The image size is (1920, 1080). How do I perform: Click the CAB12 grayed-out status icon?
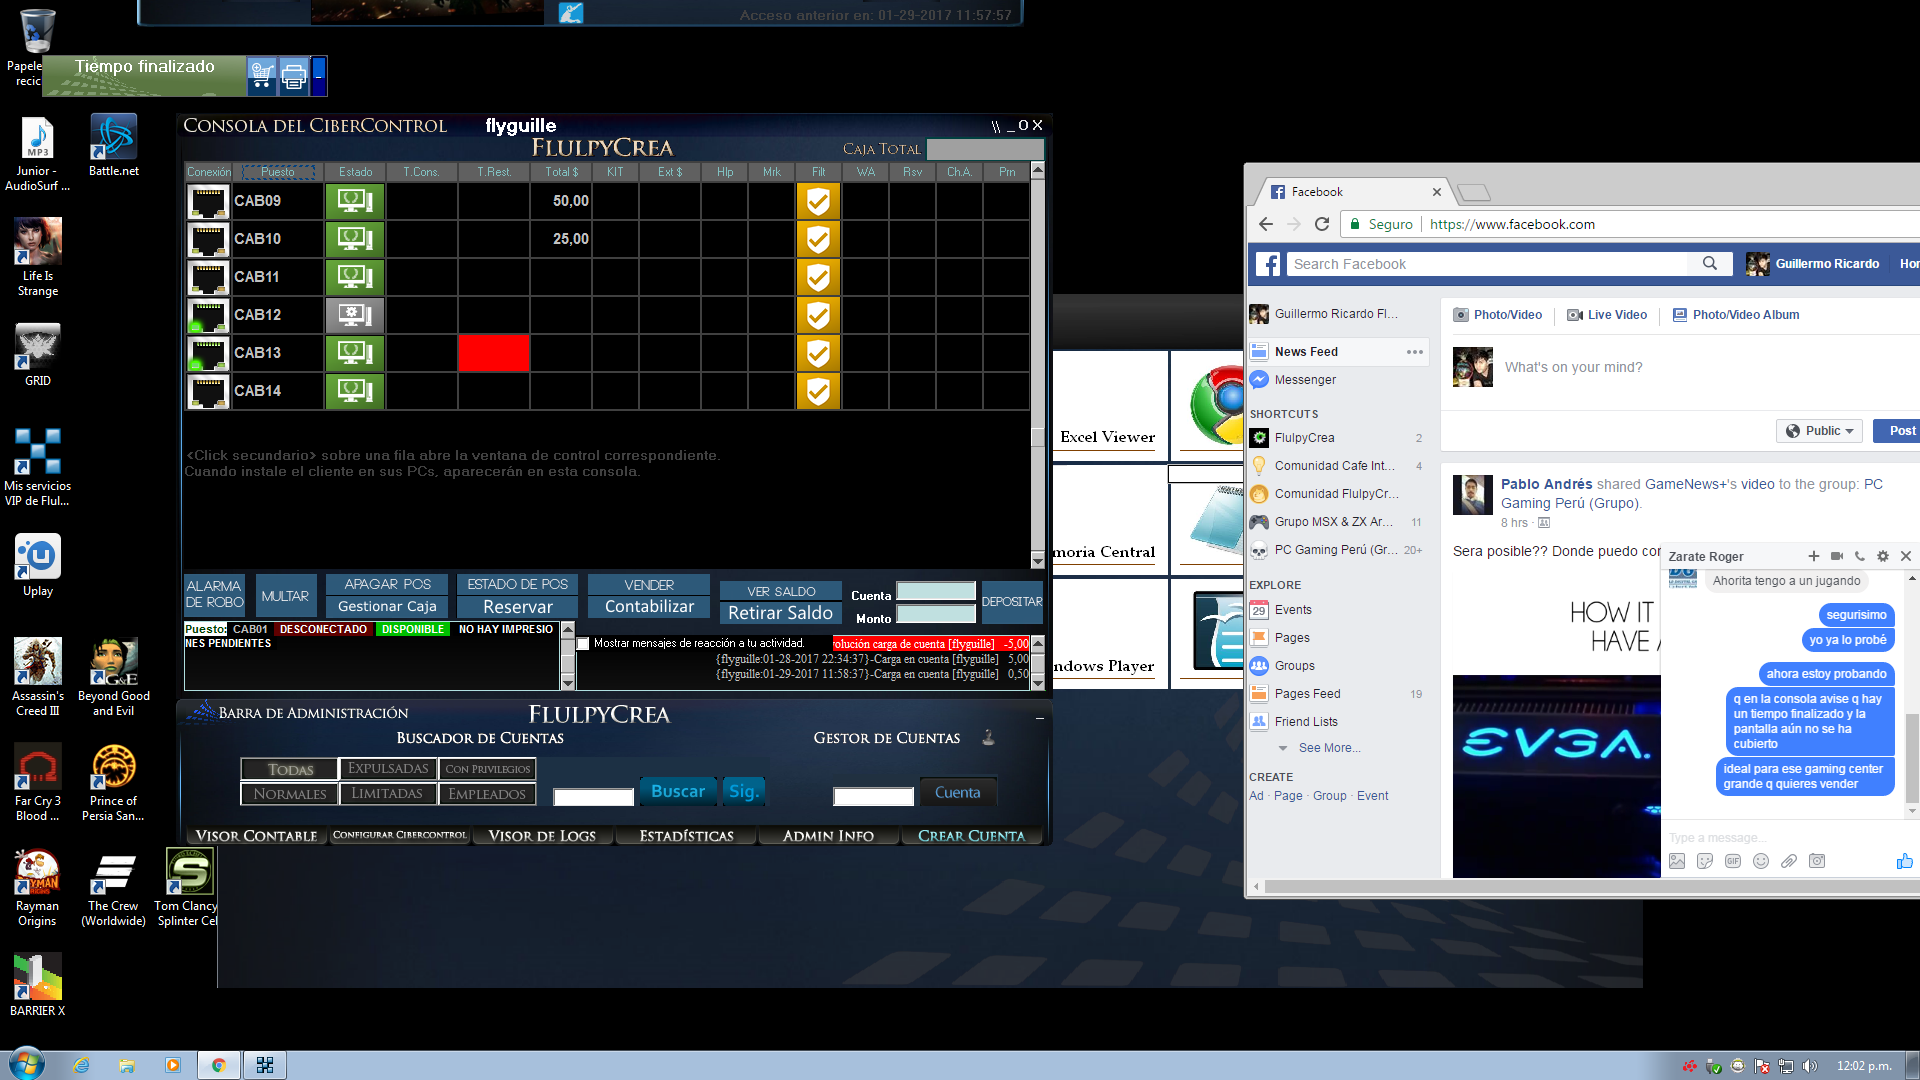(x=354, y=315)
